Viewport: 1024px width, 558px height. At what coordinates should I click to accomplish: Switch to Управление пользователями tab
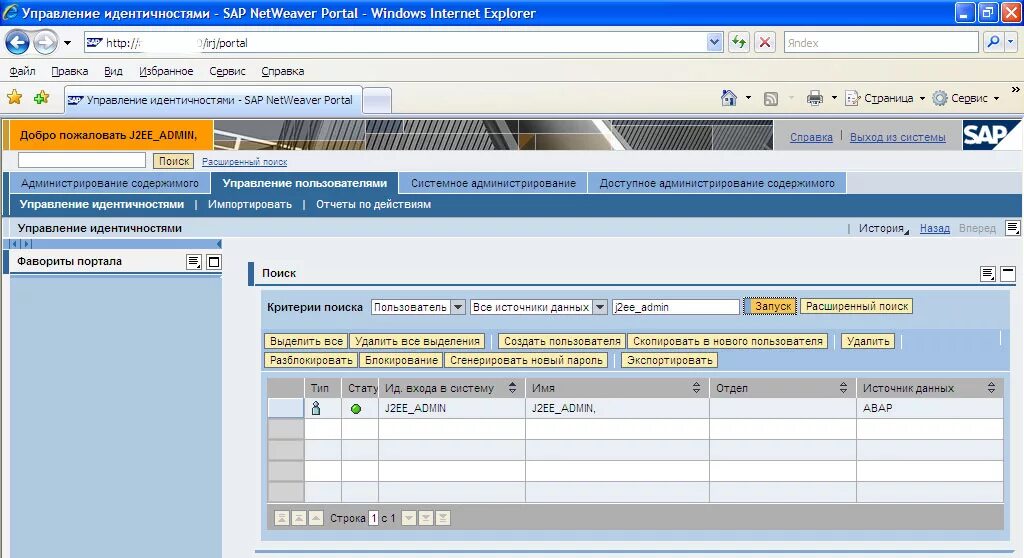click(304, 184)
